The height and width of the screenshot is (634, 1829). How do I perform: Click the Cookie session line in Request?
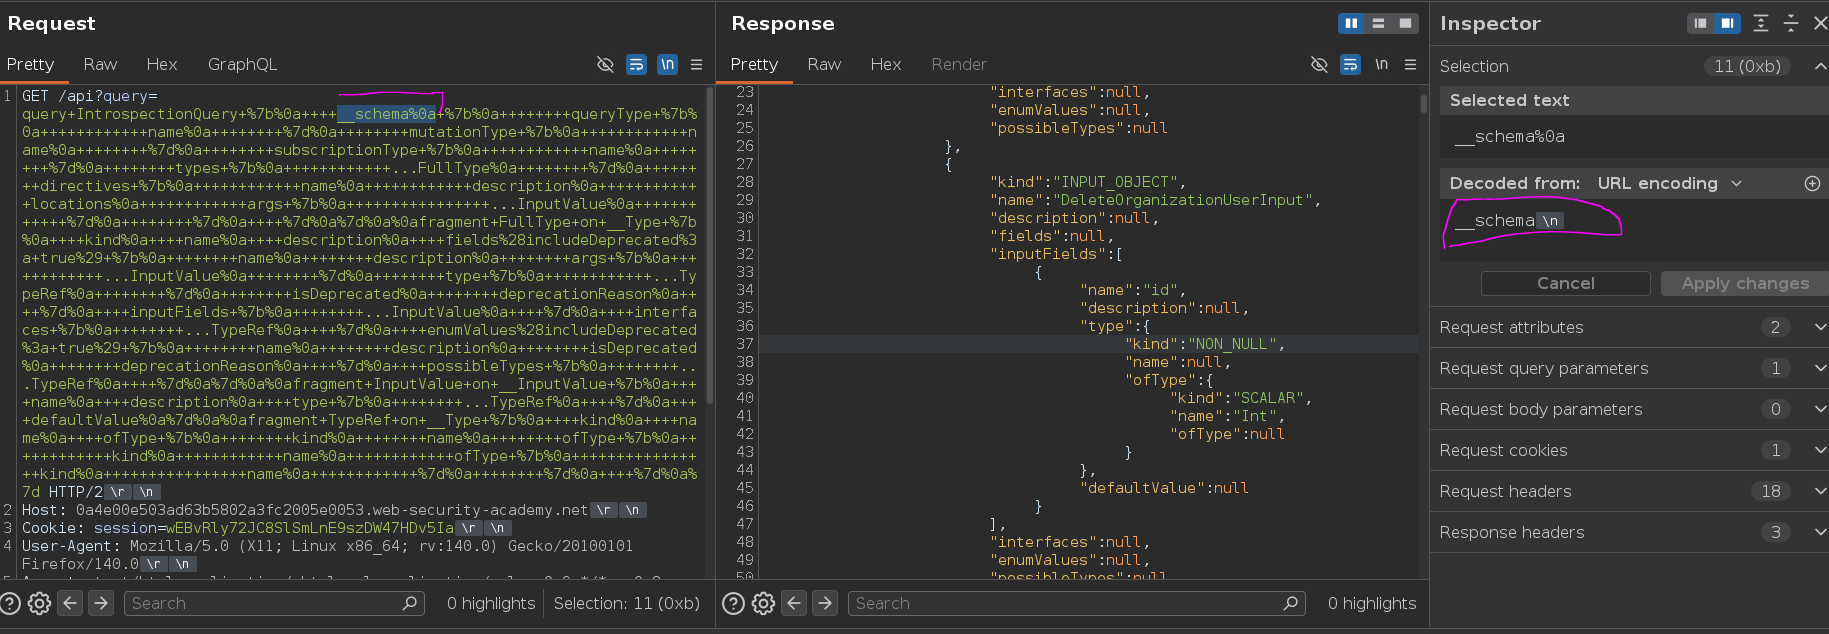(x=266, y=528)
